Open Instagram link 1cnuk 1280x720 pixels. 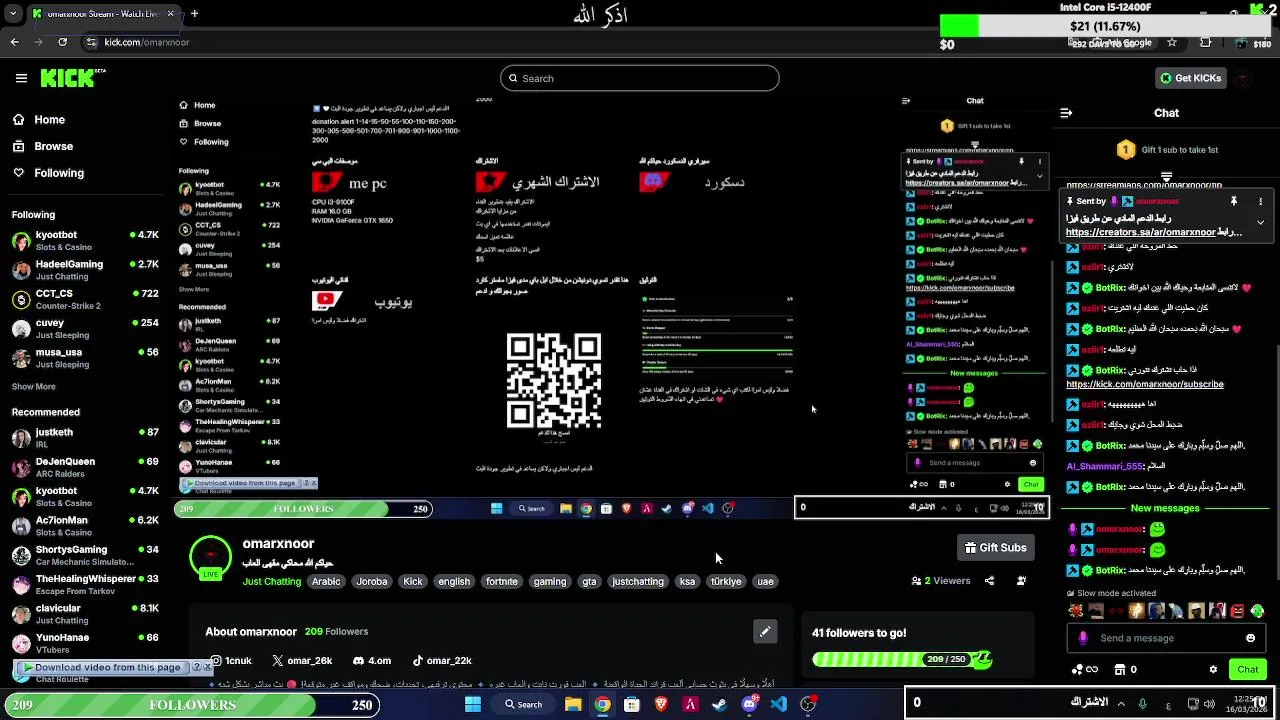(x=230, y=661)
